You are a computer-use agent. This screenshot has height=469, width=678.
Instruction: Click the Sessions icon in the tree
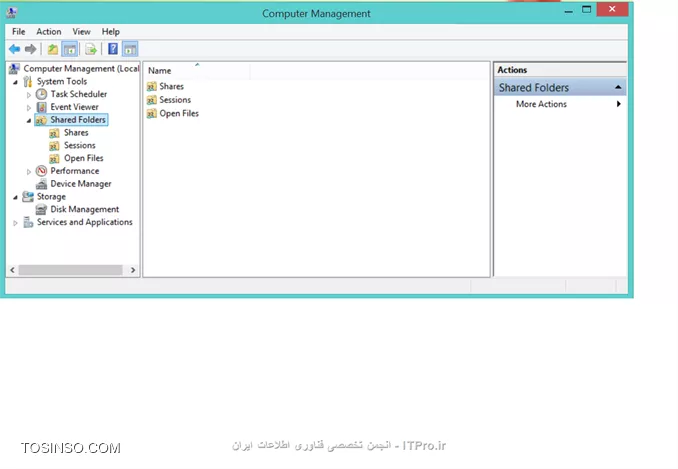[54, 146]
